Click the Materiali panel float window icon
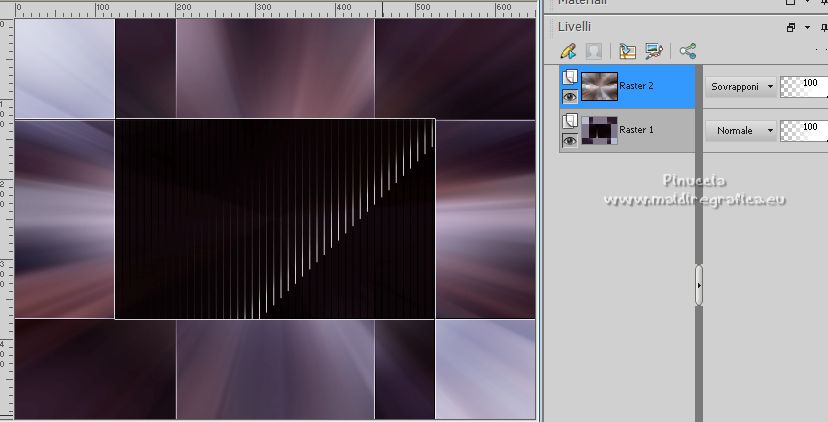 [791, 2]
